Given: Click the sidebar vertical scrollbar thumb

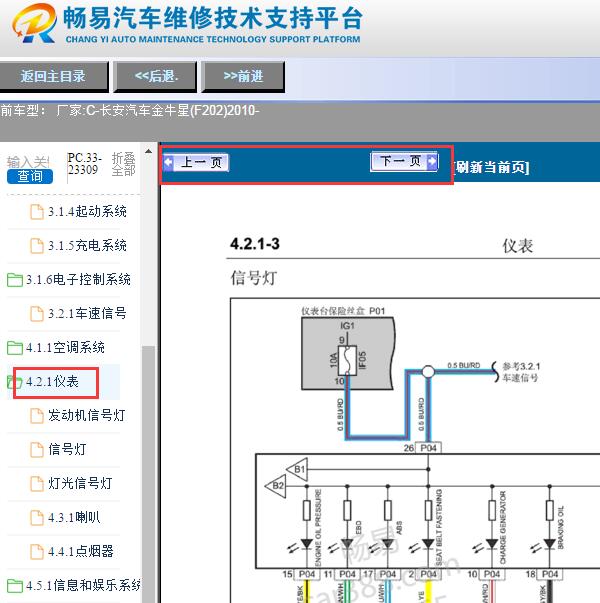Looking at the screenshot, I should (148, 474).
